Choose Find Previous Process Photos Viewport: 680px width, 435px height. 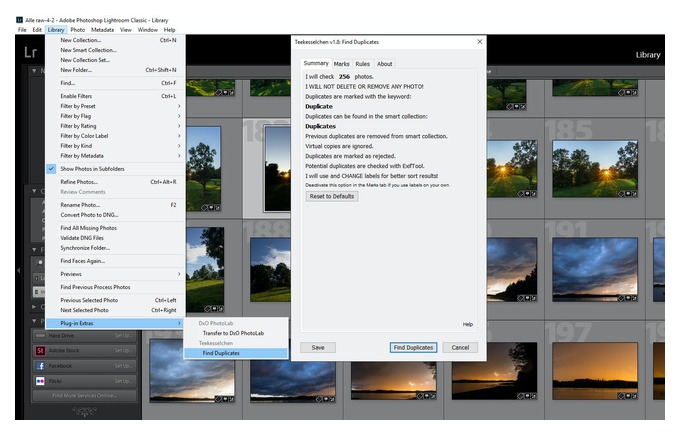115,287
